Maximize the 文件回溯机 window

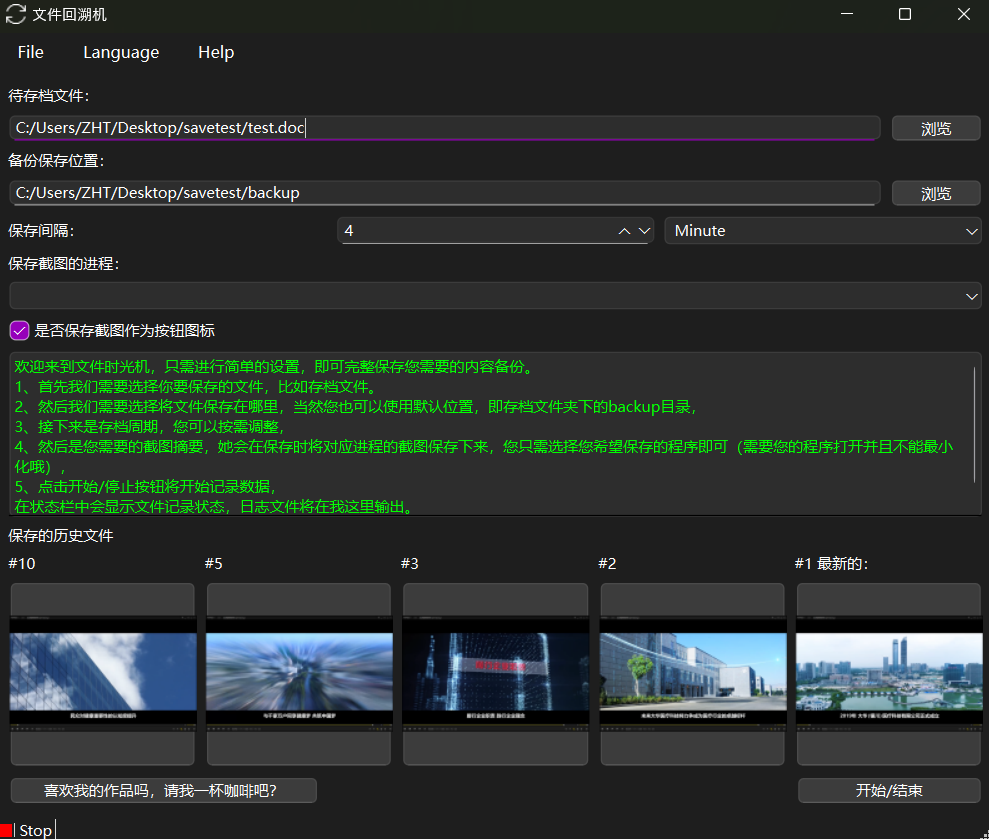[905, 14]
